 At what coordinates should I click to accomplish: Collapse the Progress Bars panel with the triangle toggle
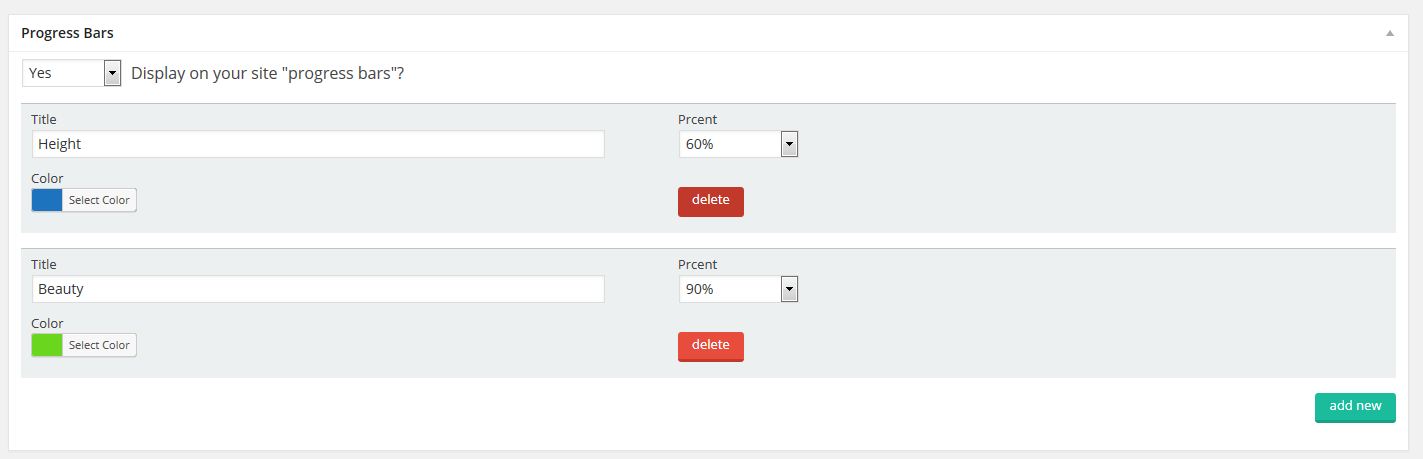point(1390,33)
